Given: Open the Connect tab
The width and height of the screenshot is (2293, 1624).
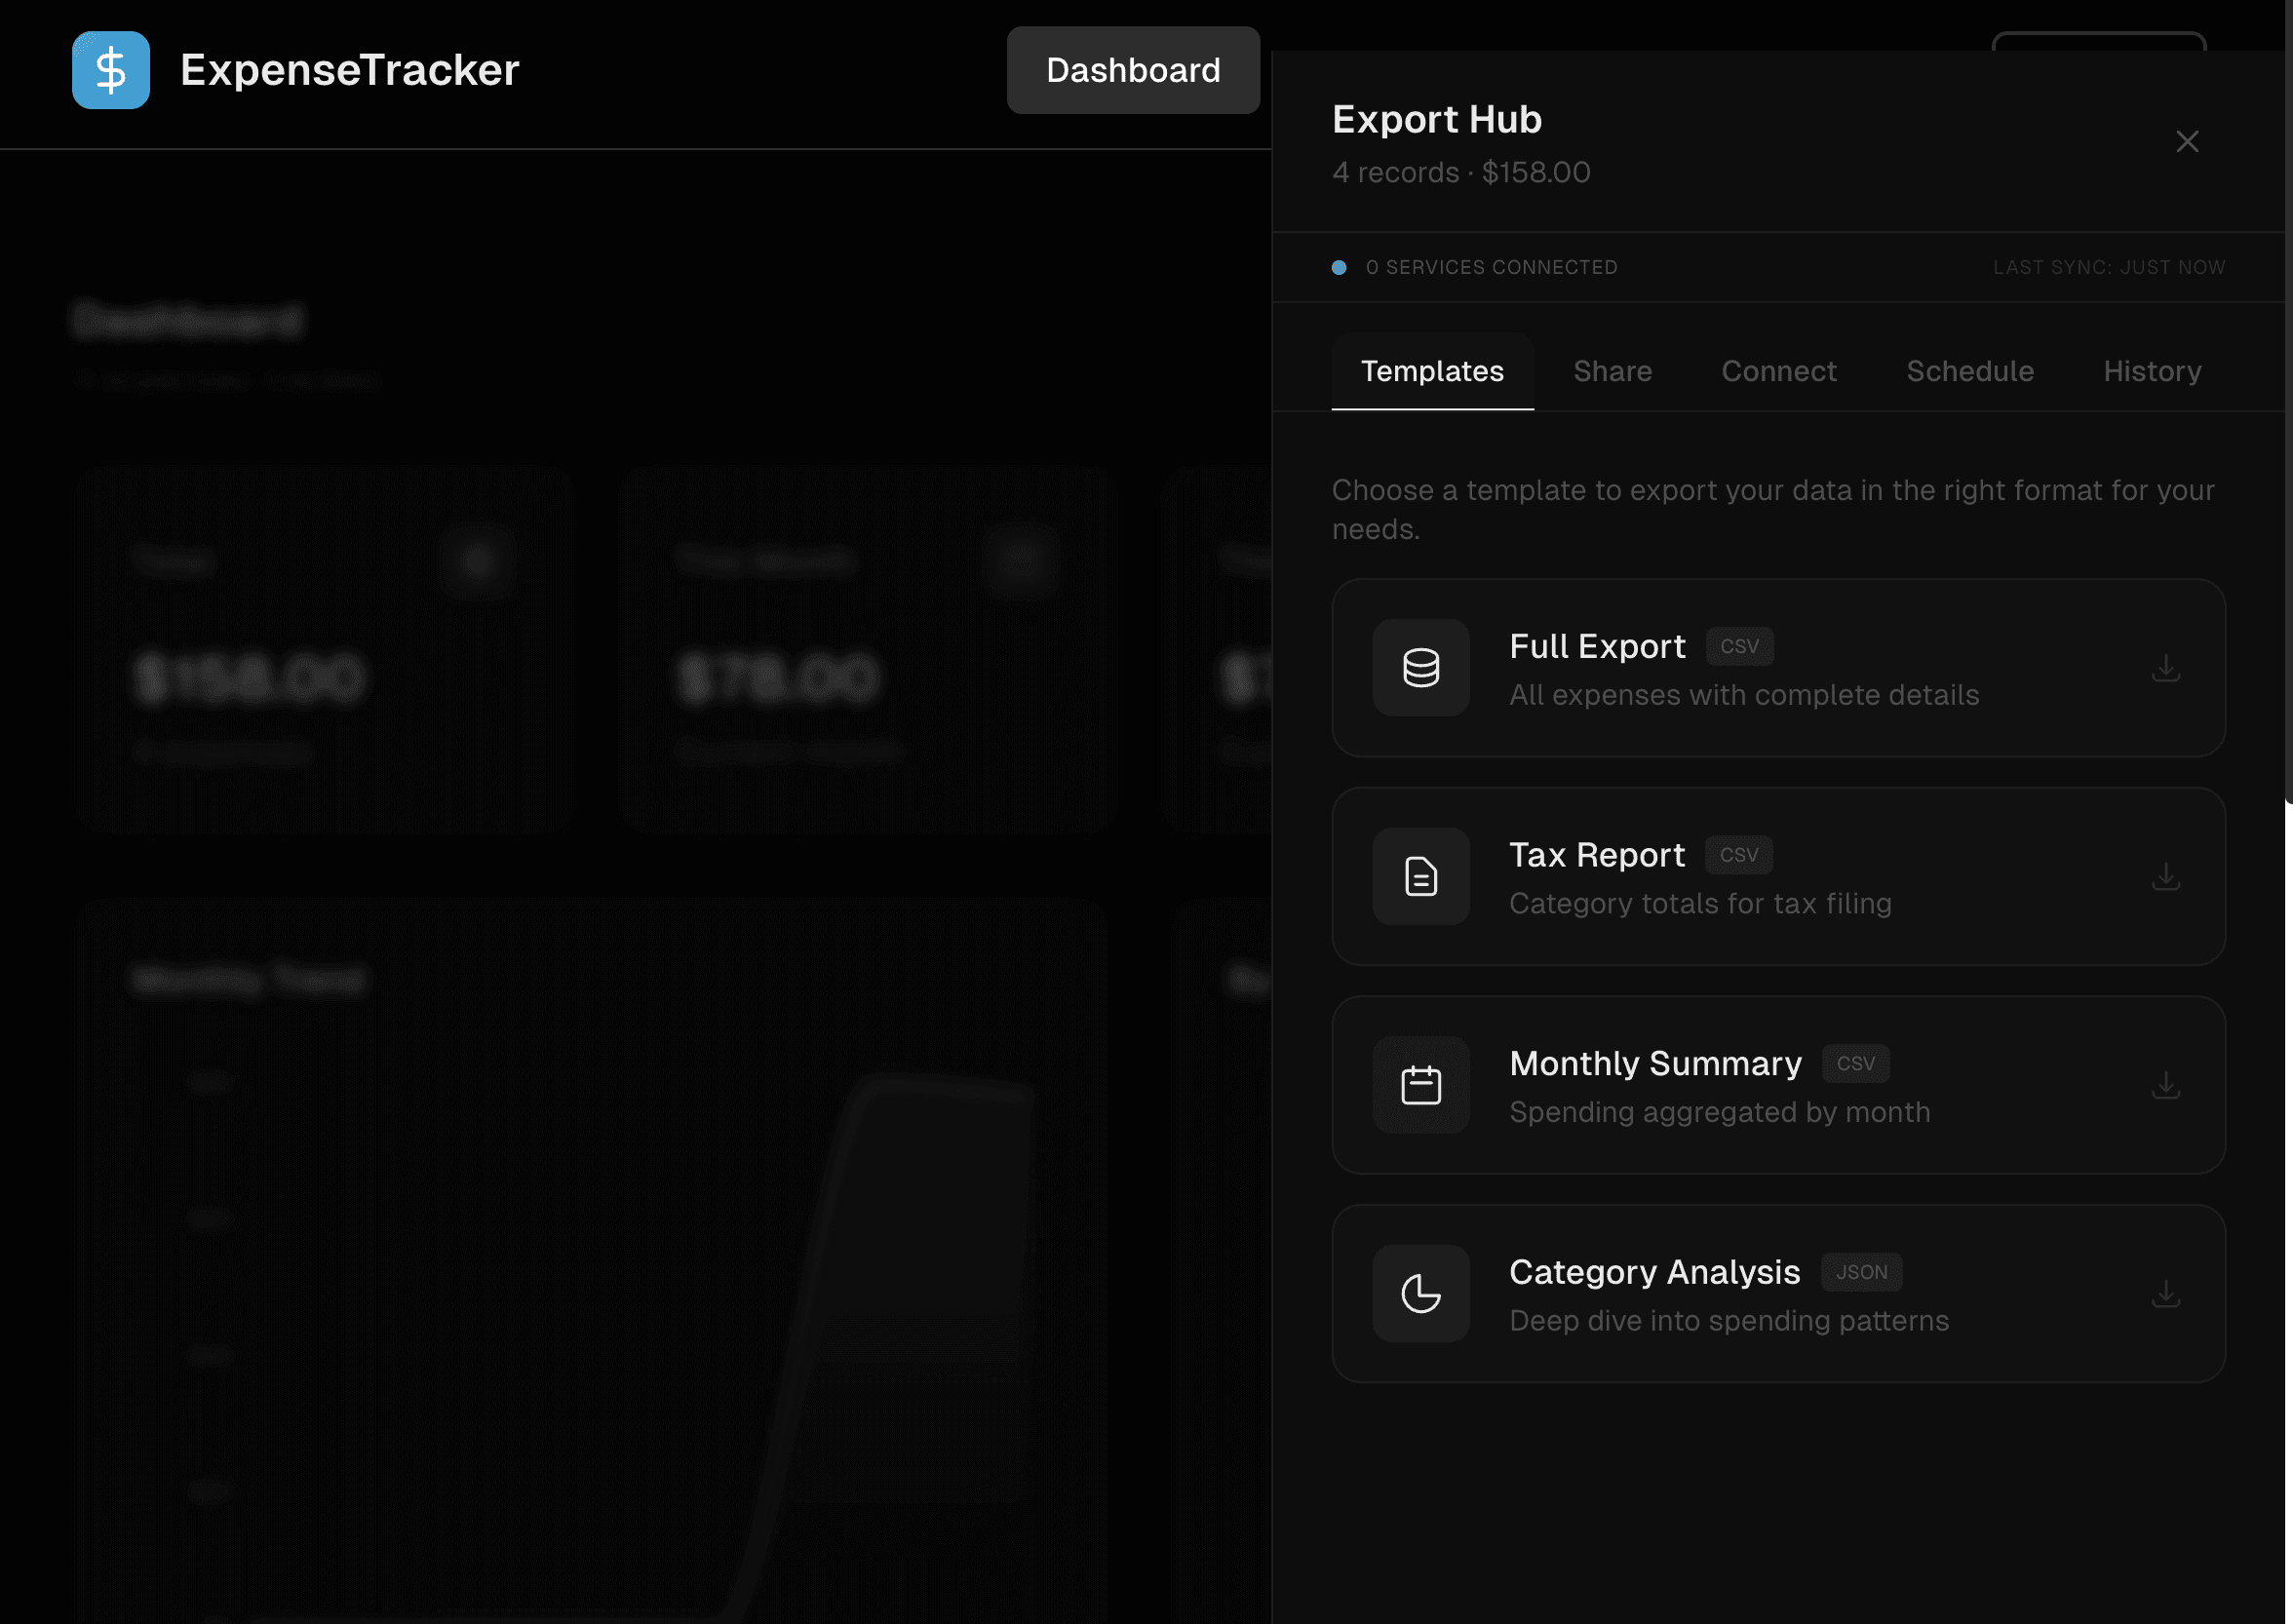Looking at the screenshot, I should (x=1778, y=372).
